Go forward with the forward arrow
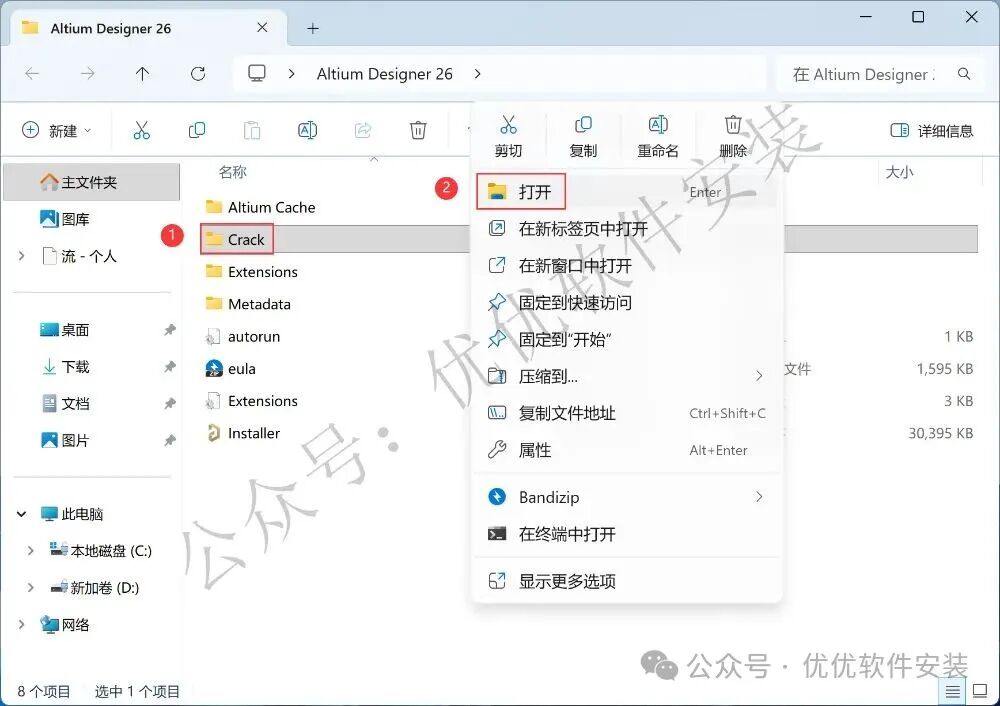 pos(87,74)
